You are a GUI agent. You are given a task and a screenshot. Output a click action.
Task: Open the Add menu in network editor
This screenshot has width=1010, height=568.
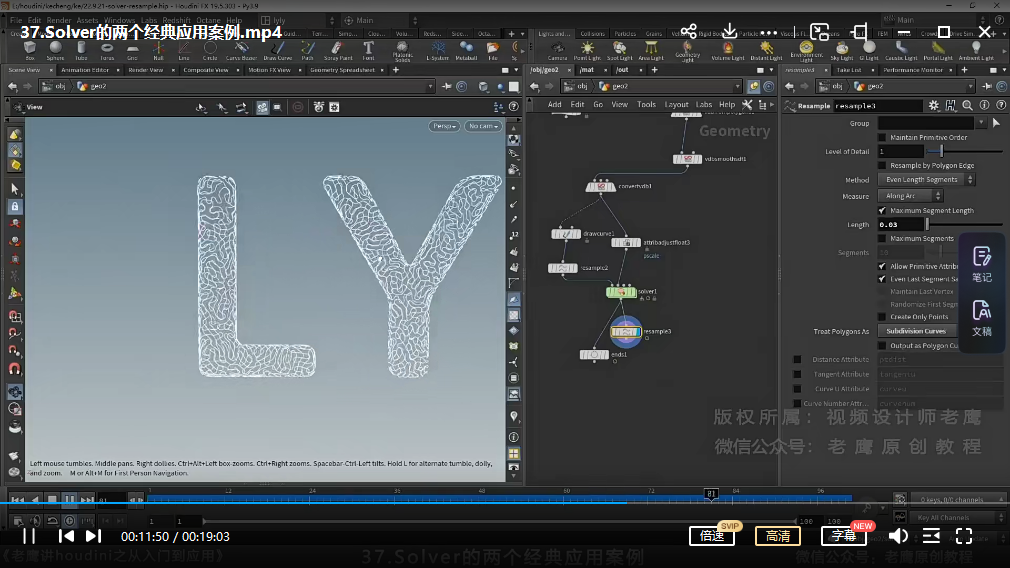coord(554,104)
